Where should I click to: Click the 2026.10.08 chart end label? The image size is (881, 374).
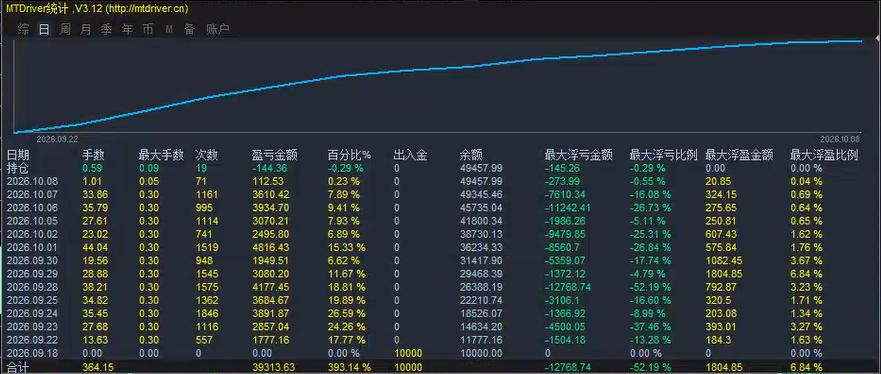[841, 139]
